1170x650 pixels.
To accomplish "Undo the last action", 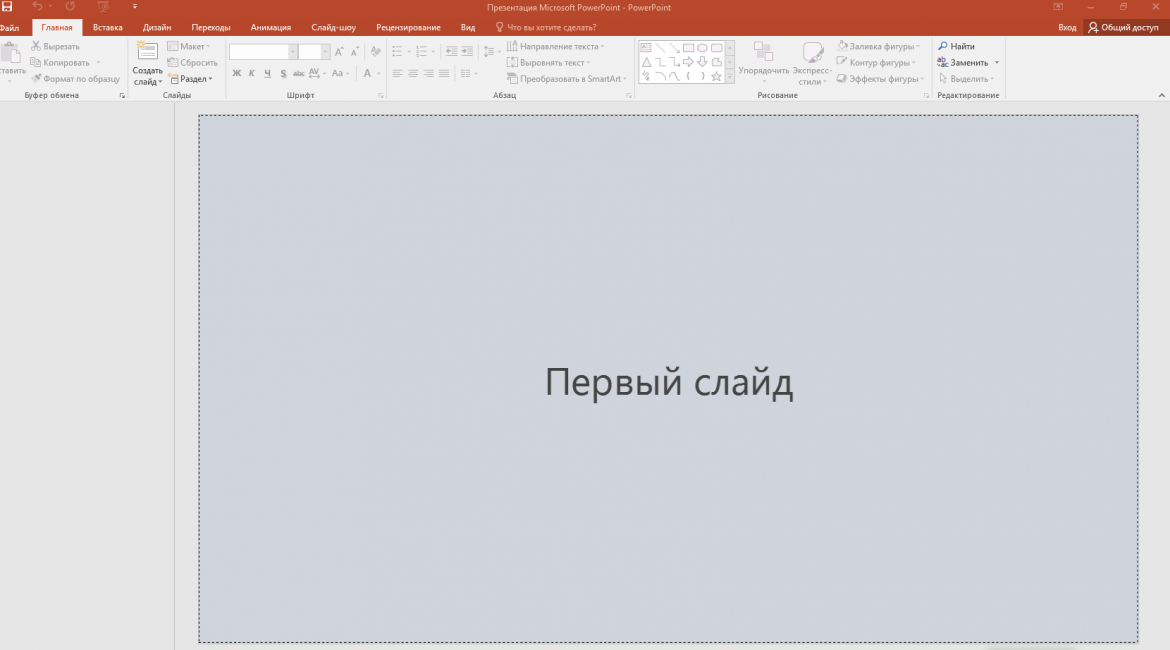I will [37, 6].
